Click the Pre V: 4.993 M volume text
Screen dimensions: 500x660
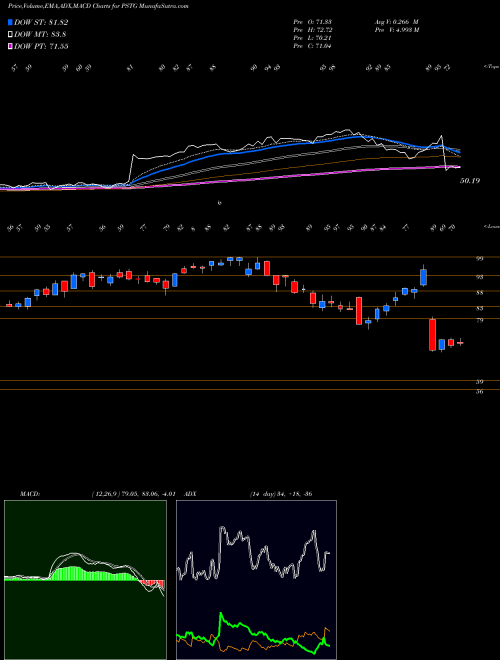click(396, 30)
